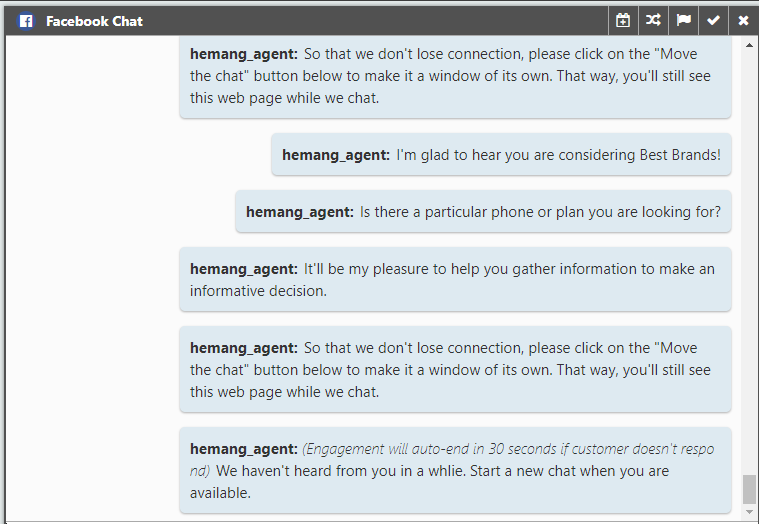Click the scrollbar down arrow
The width and height of the screenshot is (759, 524).
[x=750, y=512]
